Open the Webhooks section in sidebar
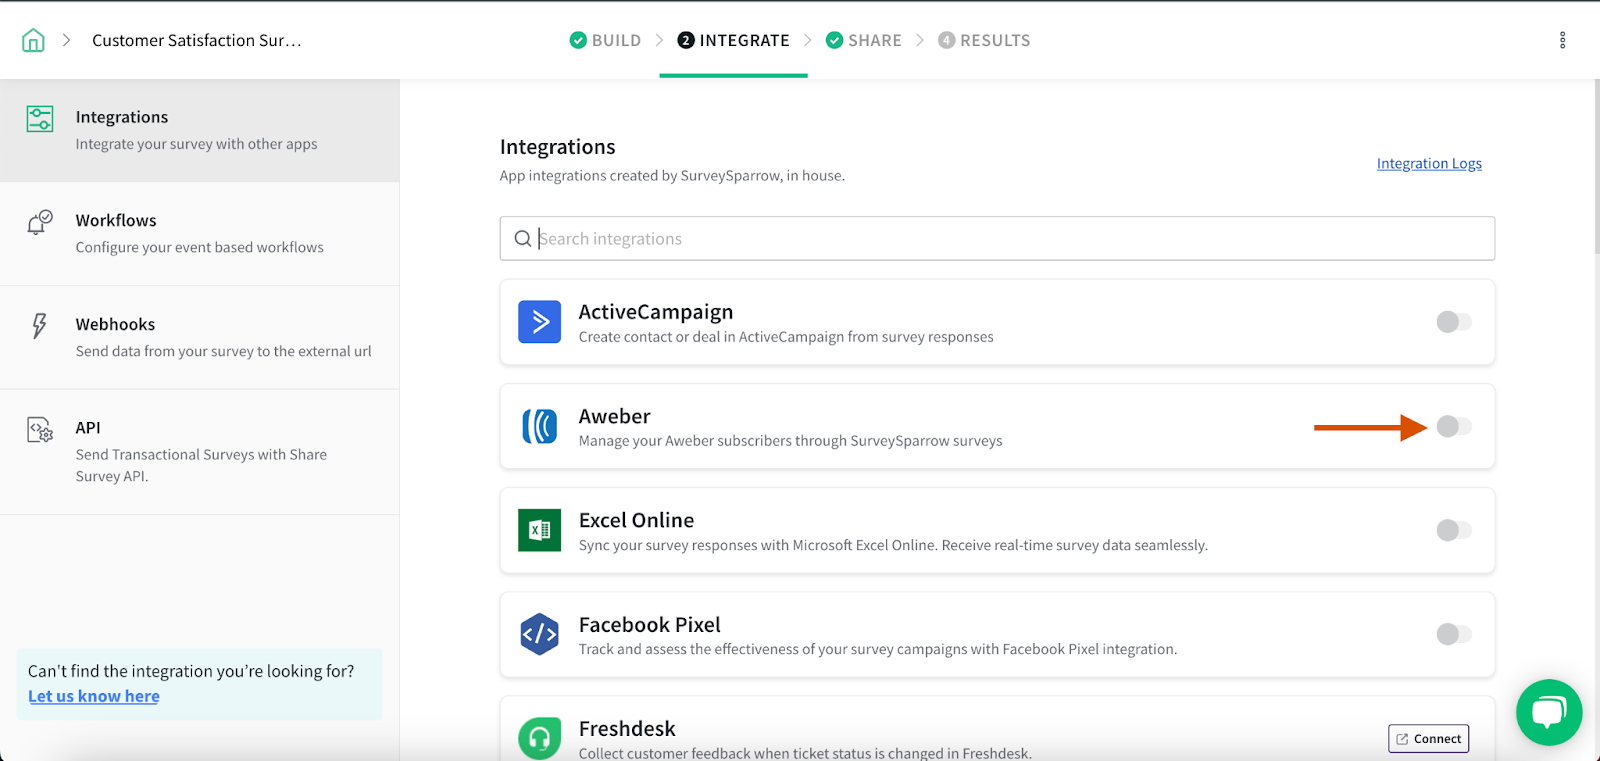The image size is (1600, 761). 200,338
